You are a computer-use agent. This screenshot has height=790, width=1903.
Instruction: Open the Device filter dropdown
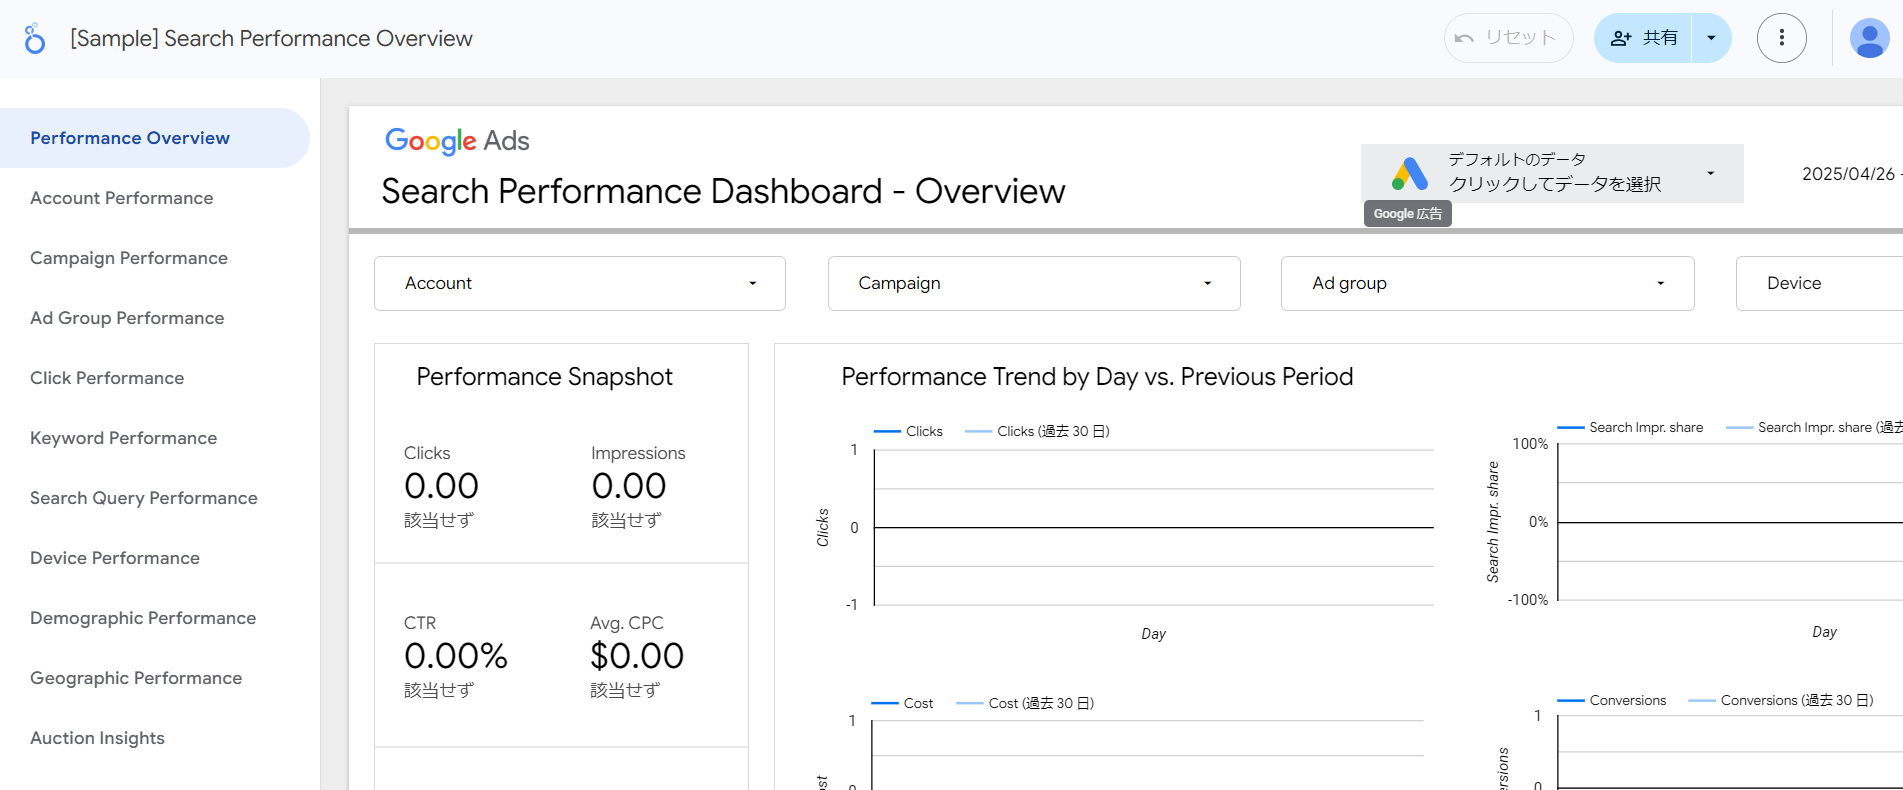click(1817, 283)
